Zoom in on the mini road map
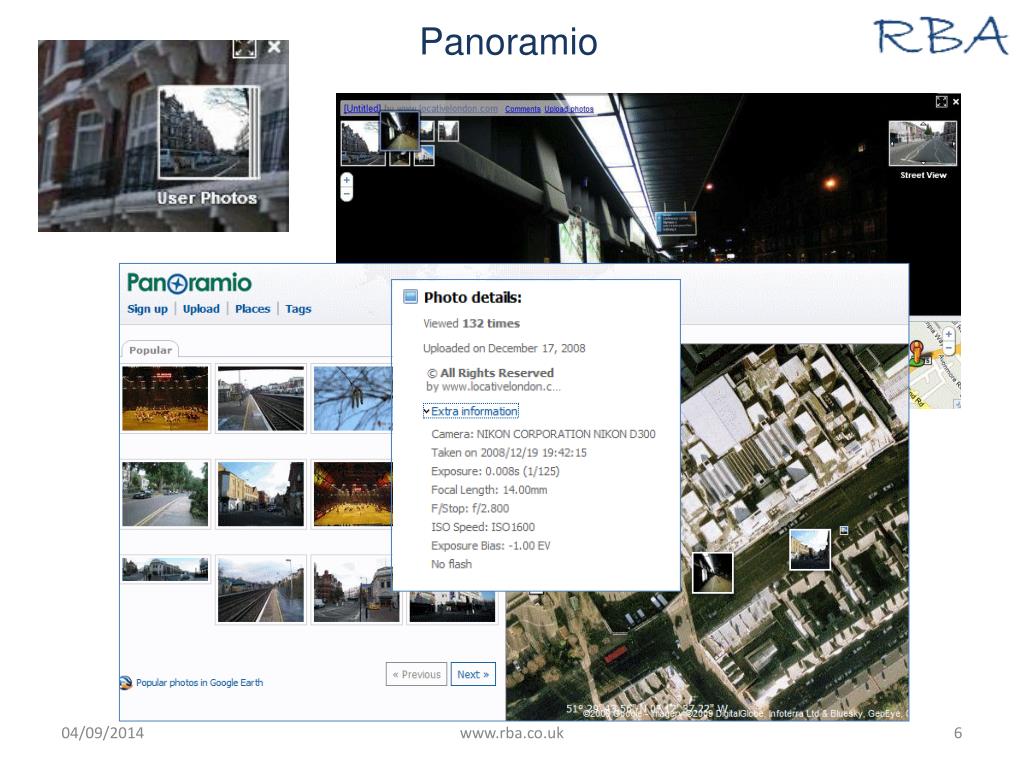Image resolution: width=1024 pixels, height=768 pixels. 949,334
